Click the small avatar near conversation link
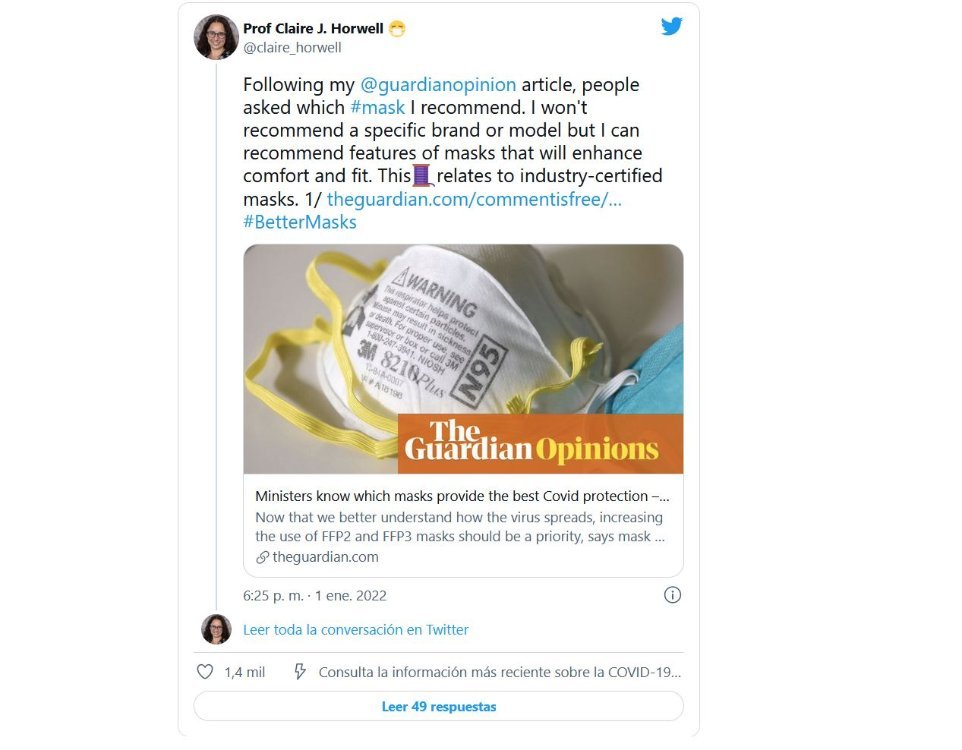 (x=216, y=629)
